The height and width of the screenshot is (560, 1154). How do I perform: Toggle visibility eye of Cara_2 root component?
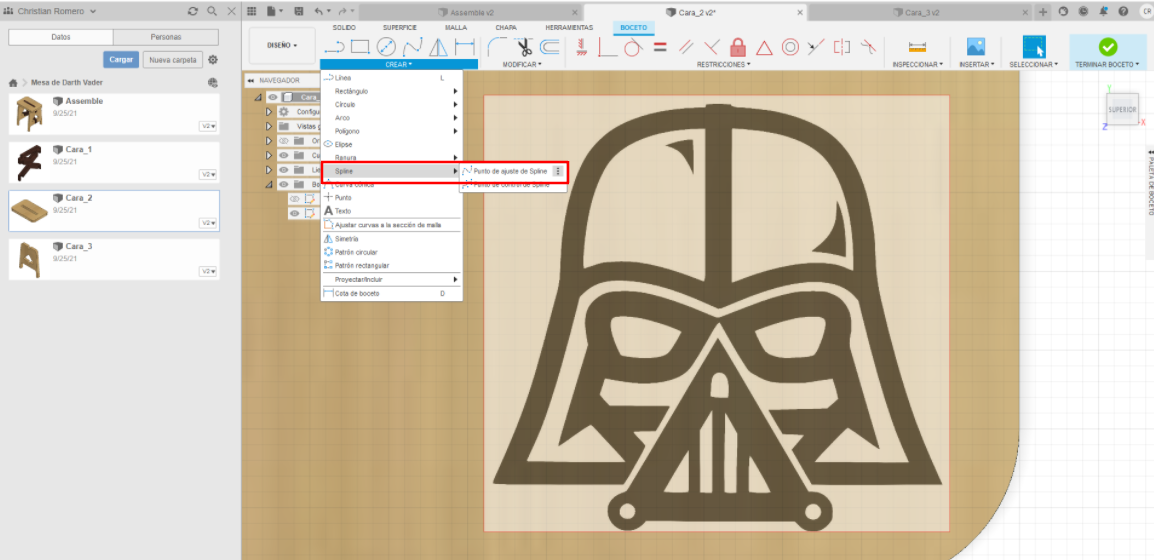(272, 97)
